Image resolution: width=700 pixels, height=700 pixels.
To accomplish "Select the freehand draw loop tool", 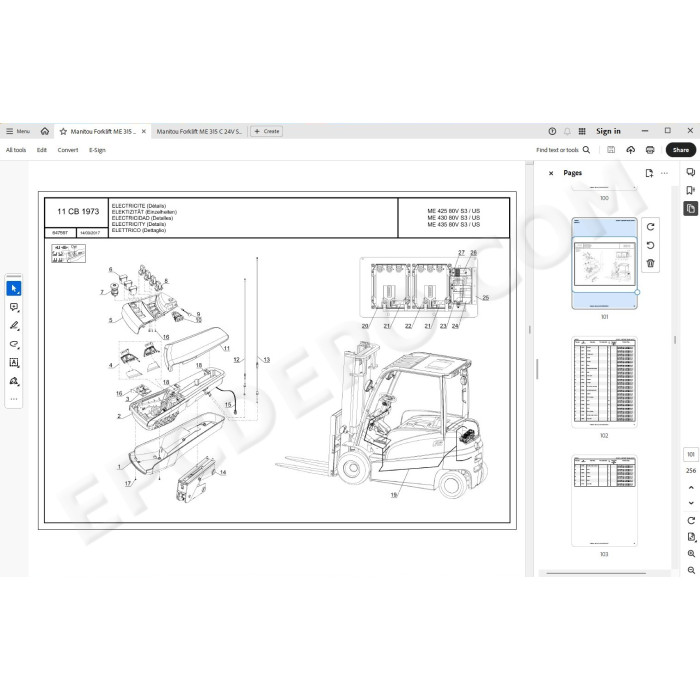I will (x=14, y=344).
